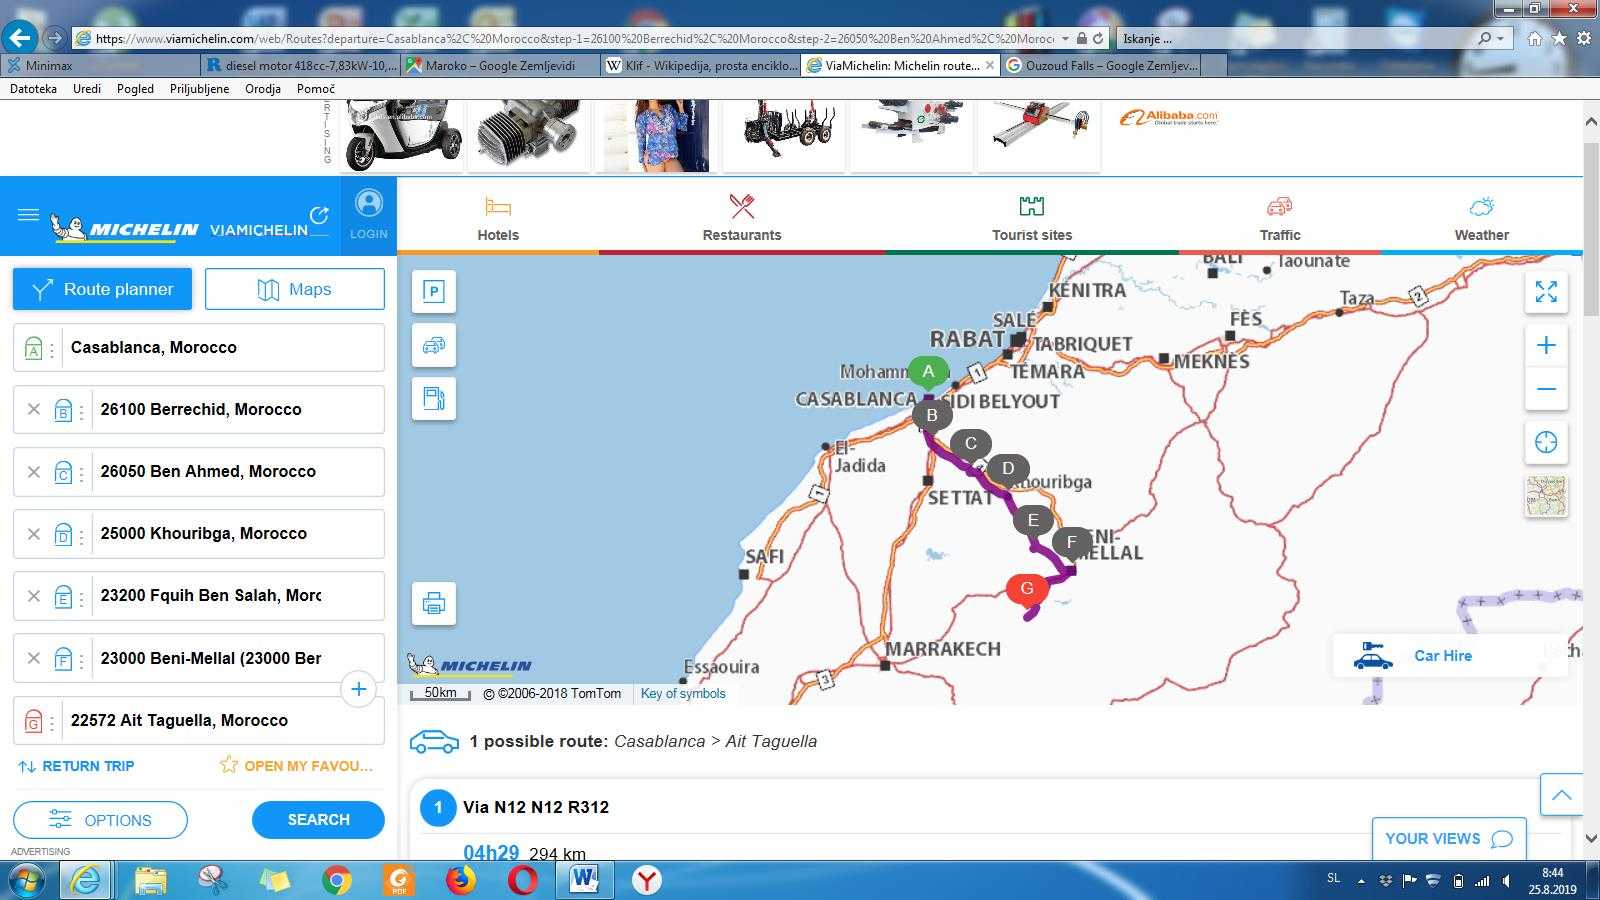Click the destination marker G on map
Screen dimensions: 1600x900
1027,589
